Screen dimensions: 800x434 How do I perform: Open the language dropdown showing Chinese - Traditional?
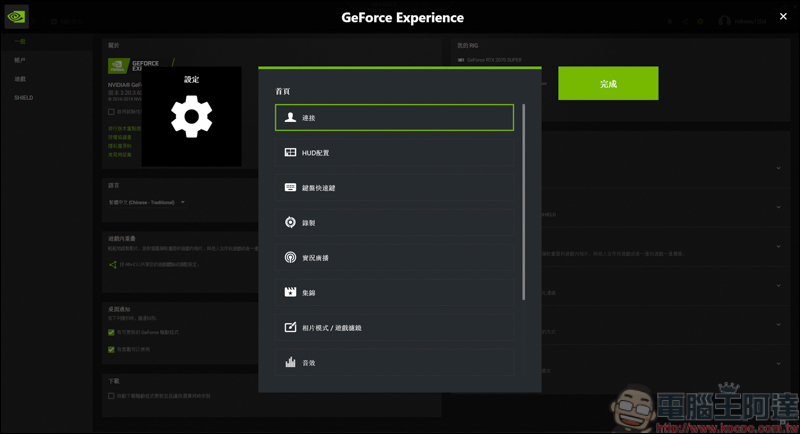click(148, 203)
